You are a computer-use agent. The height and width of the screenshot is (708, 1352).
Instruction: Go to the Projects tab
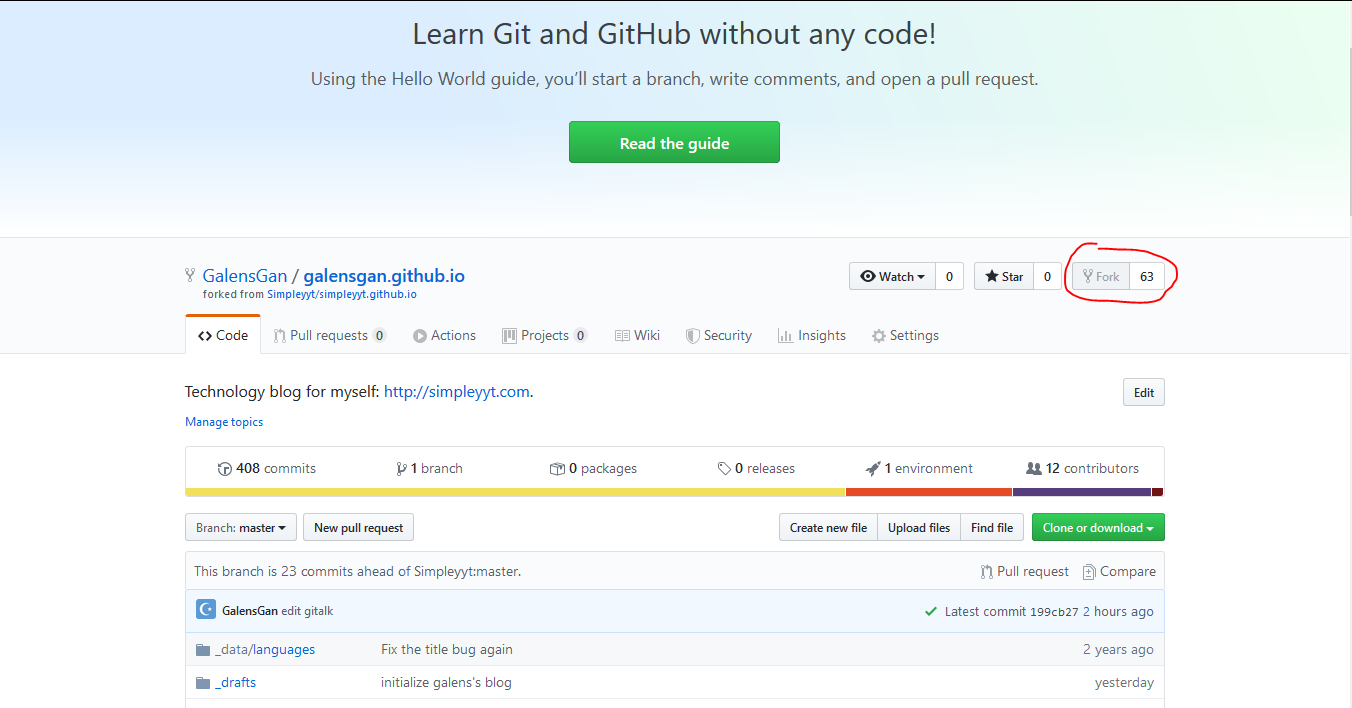click(x=544, y=336)
